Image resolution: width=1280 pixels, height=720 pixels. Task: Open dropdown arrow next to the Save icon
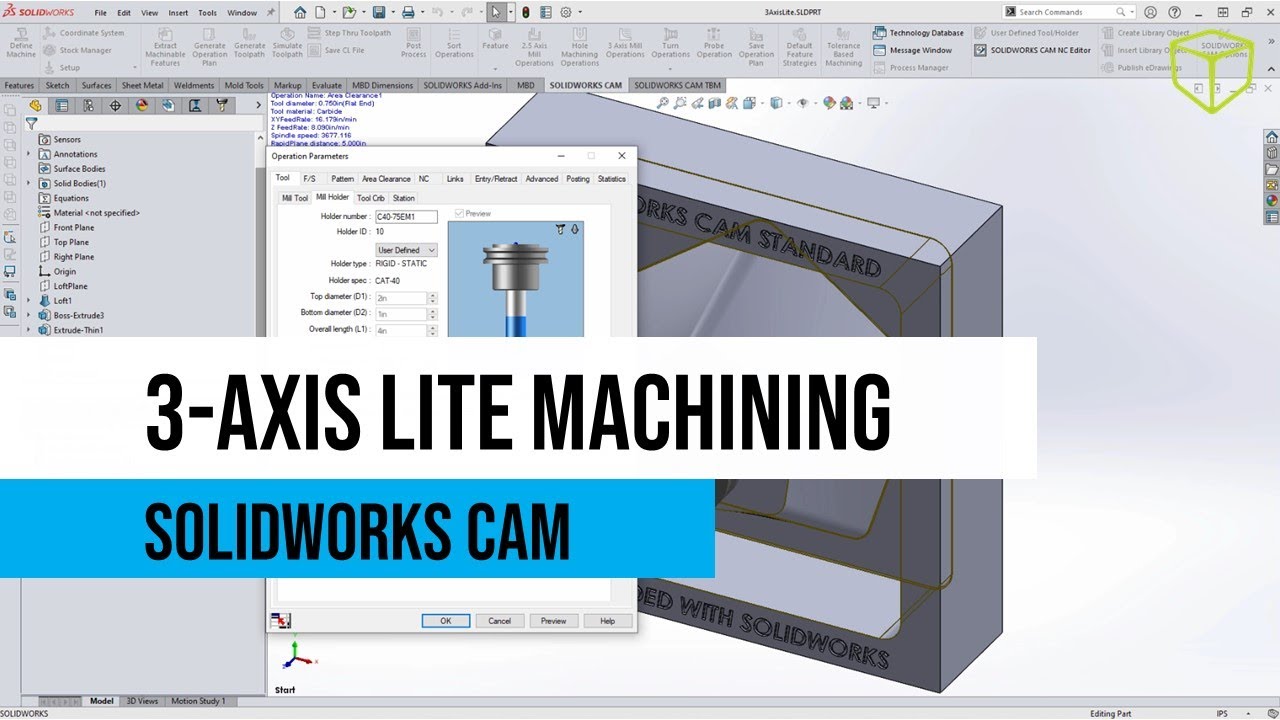point(391,13)
